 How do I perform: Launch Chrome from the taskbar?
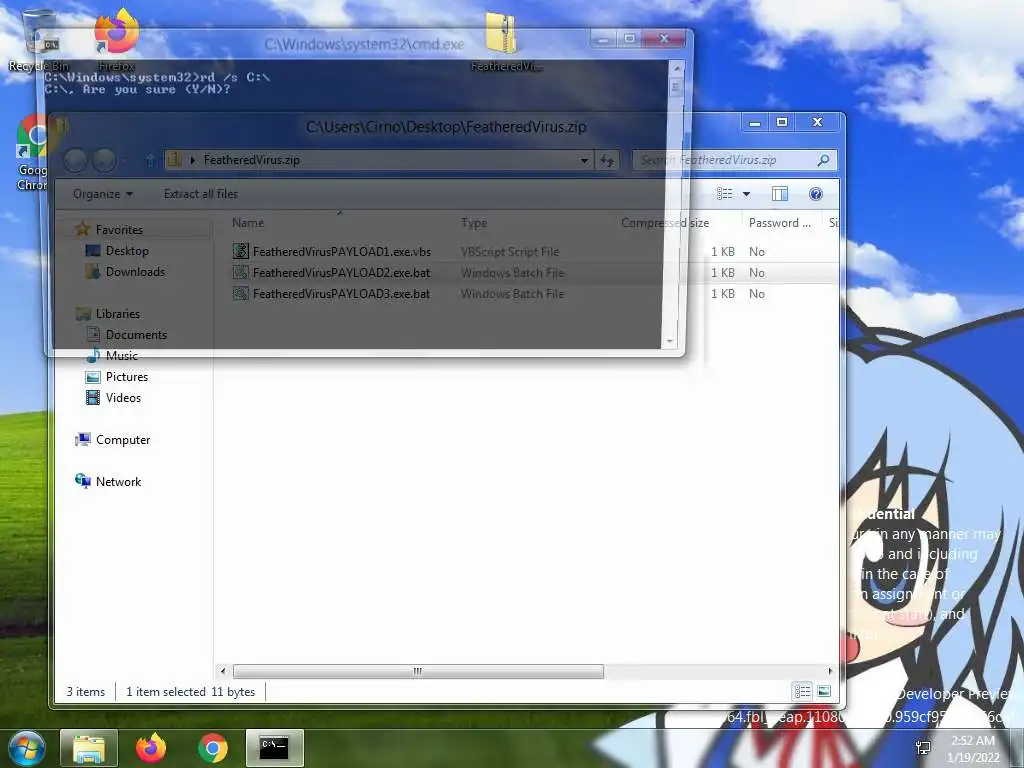coord(213,748)
